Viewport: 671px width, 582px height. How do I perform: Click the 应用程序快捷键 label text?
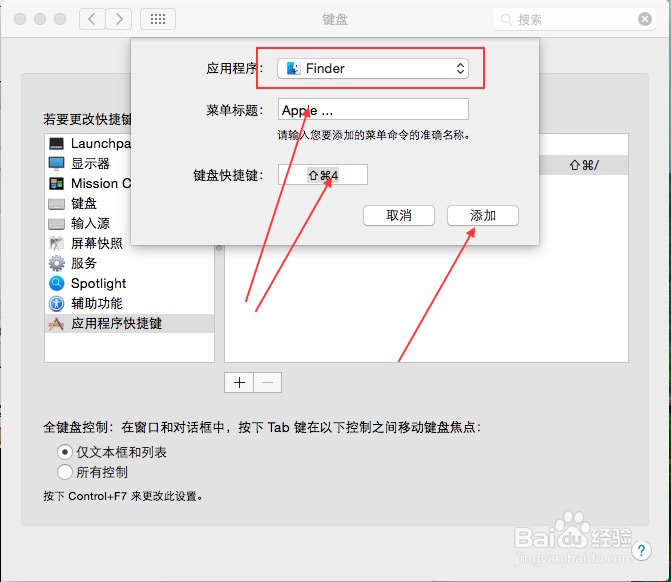[x=116, y=324]
